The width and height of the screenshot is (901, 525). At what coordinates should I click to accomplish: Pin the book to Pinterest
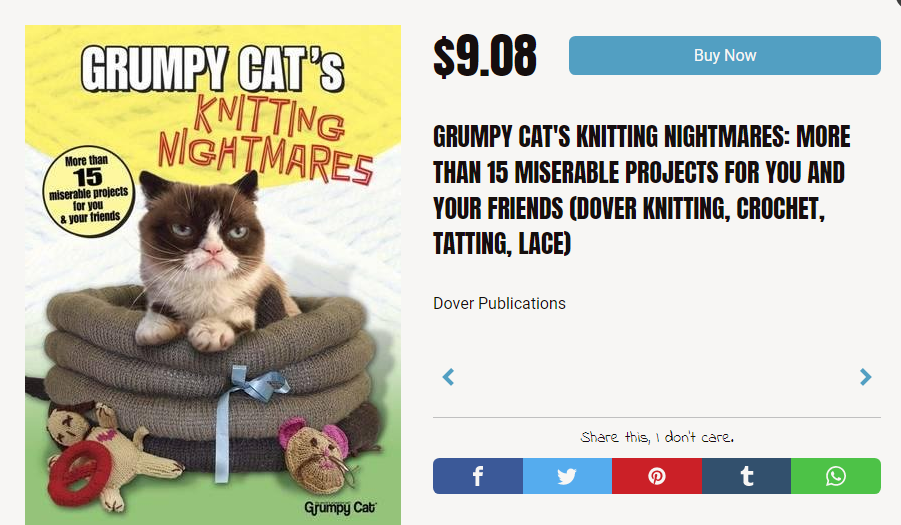point(656,476)
